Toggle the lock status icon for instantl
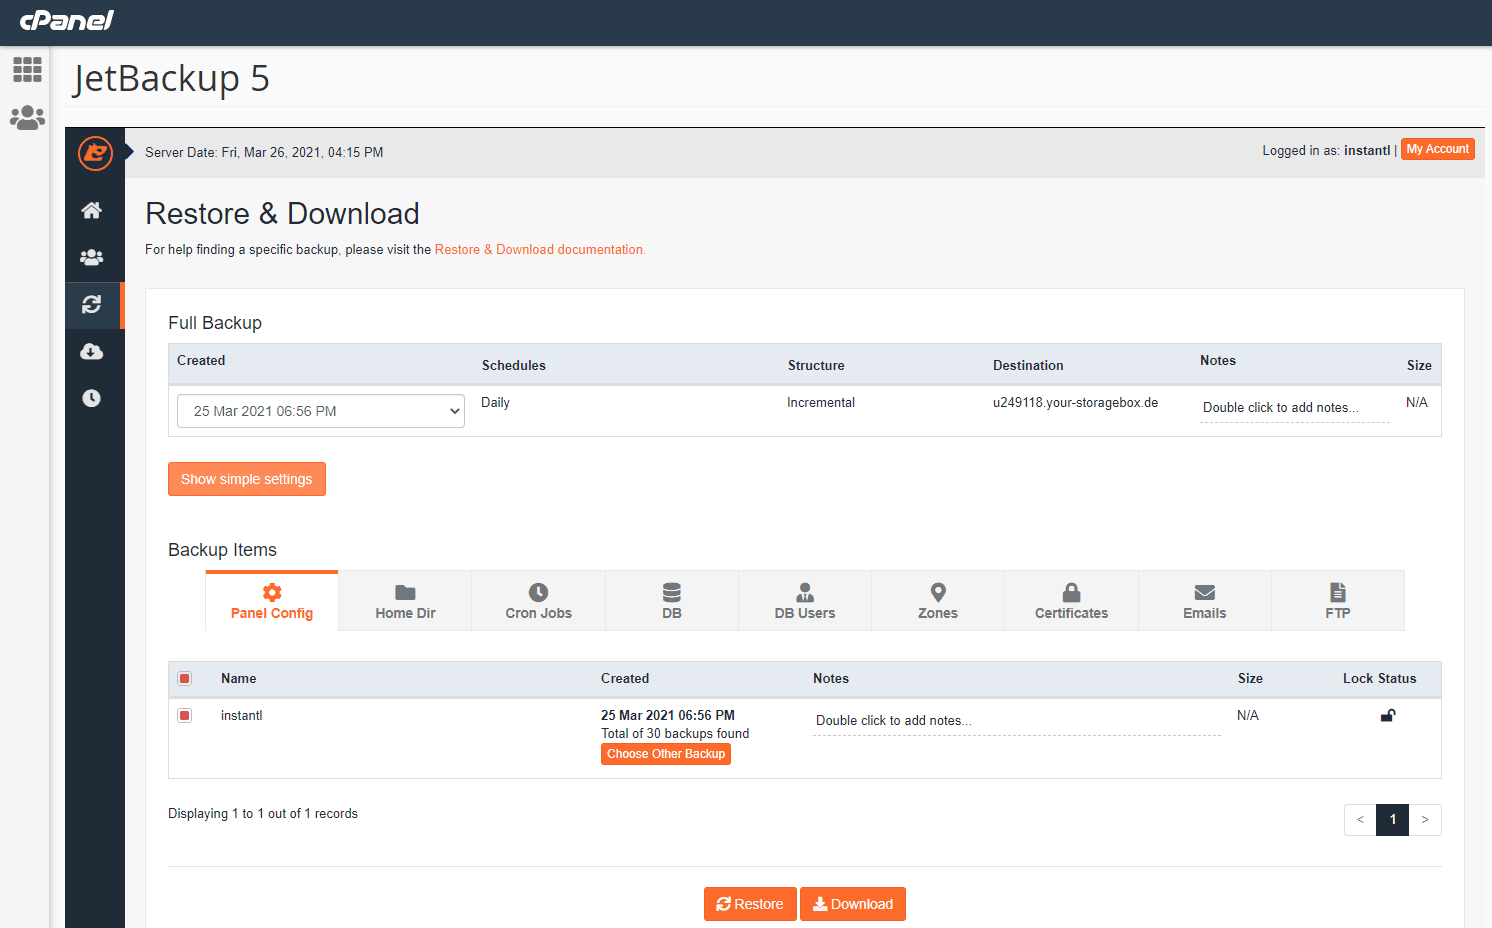Image resolution: width=1492 pixels, height=928 pixels. [1388, 715]
